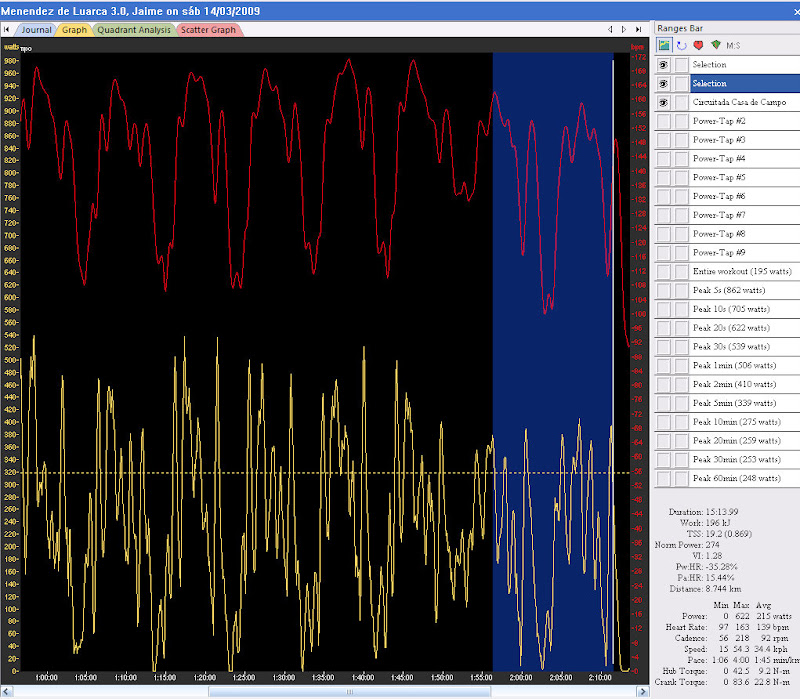800x699 pixels.
Task: Toggle eye icon of the unhighlighted Selection row
Action: [663, 65]
